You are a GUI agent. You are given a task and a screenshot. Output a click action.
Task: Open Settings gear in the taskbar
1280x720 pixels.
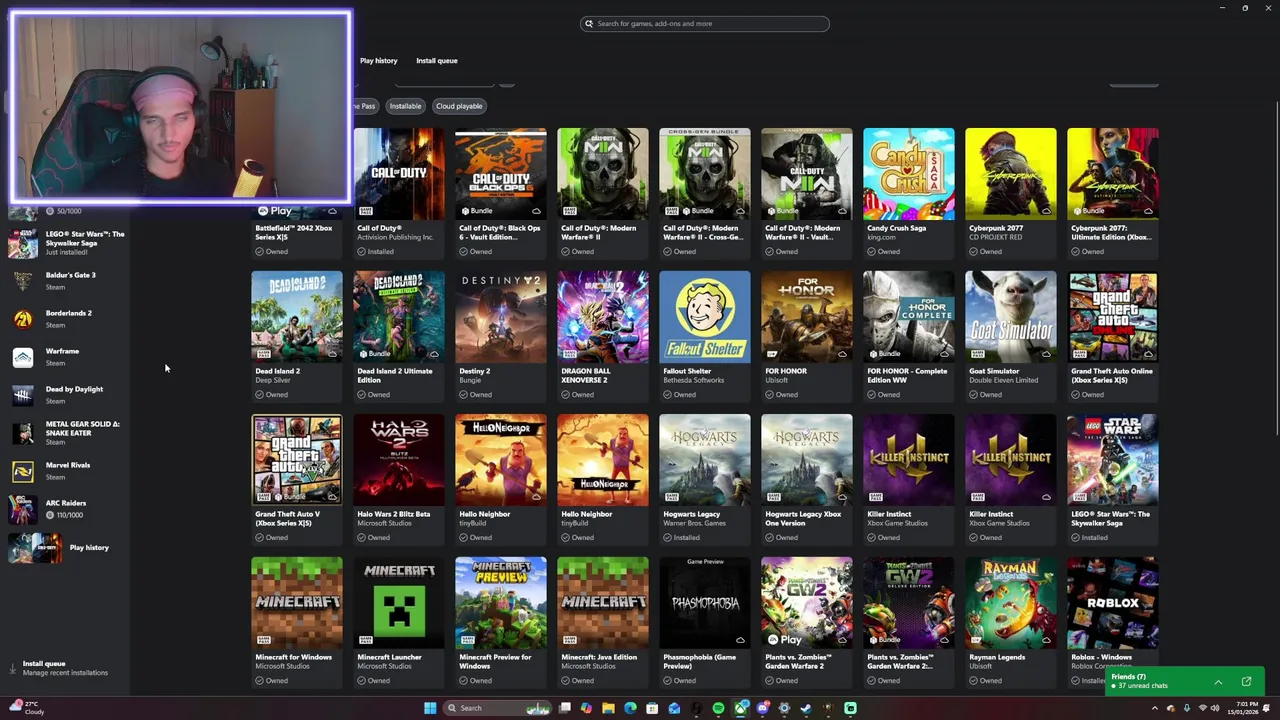pos(784,708)
